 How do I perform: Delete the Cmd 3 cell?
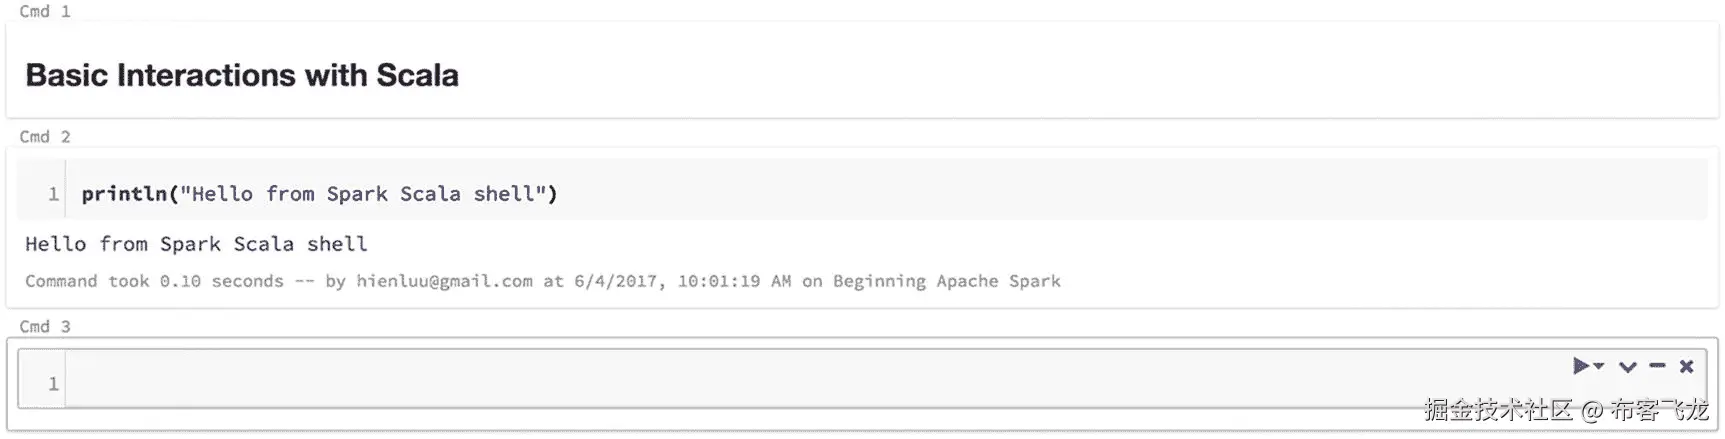click(x=1686, y=366)
